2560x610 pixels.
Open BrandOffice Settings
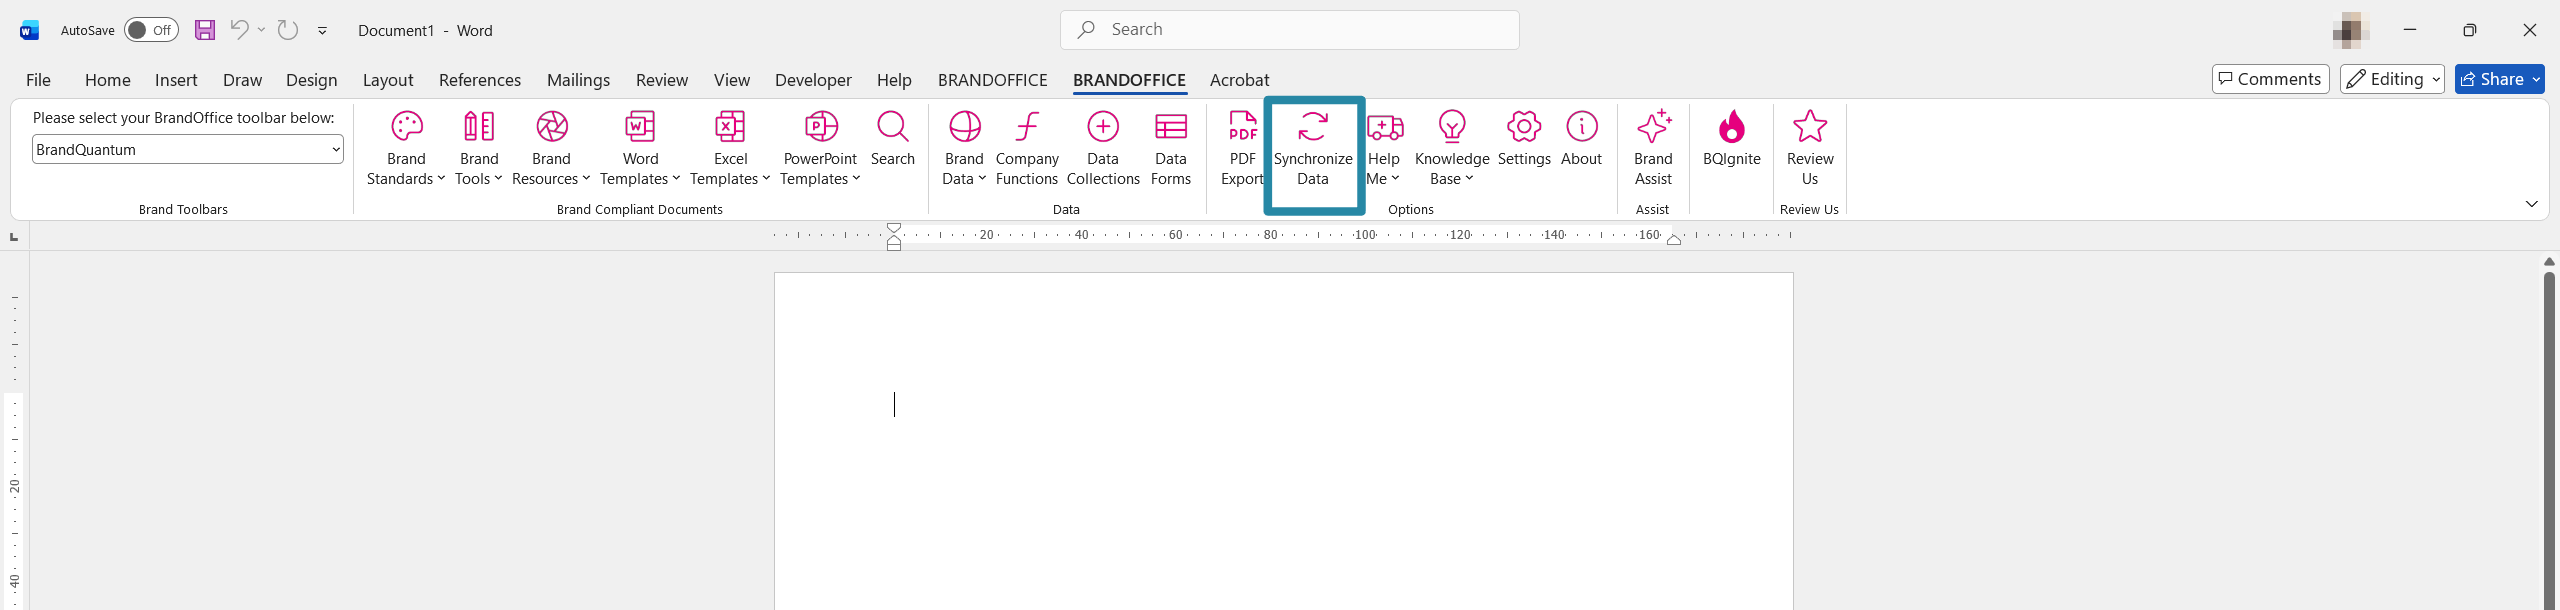1524,138
